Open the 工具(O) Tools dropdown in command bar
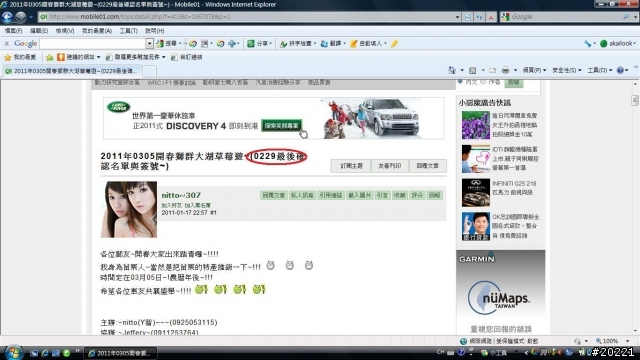Image resolution: width=640 pixels, height=360 pixels. coord(600,70)
